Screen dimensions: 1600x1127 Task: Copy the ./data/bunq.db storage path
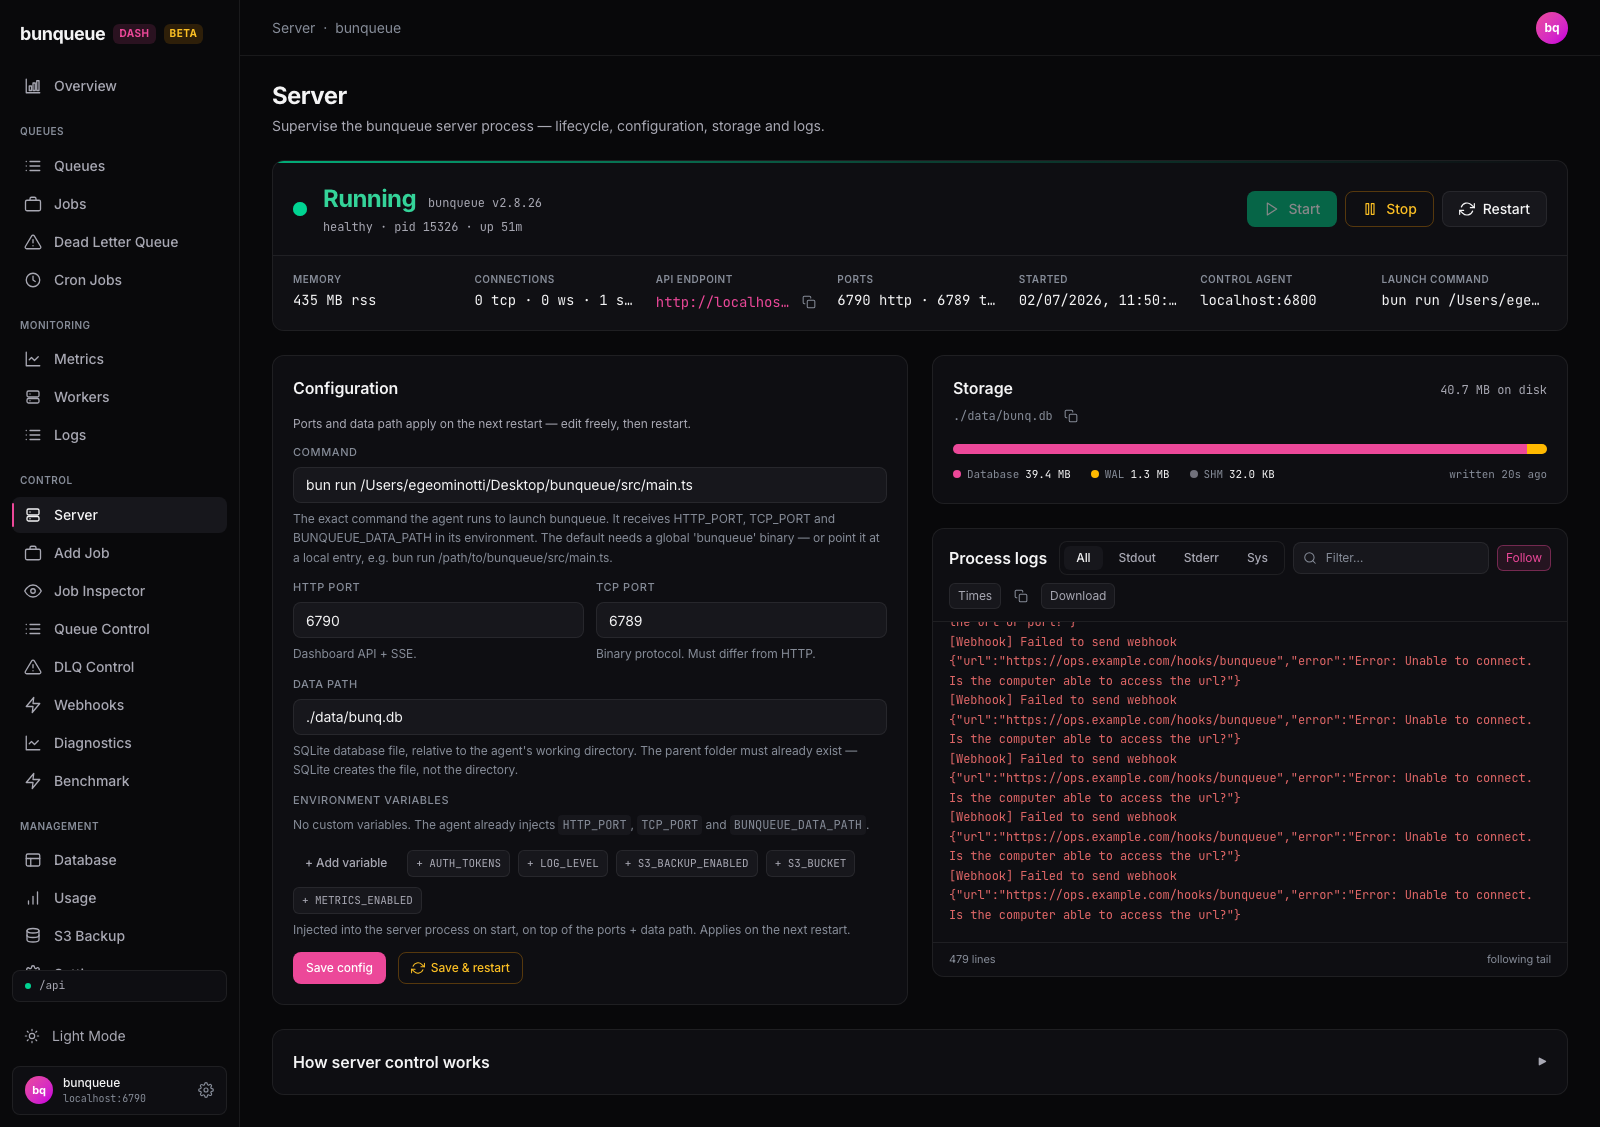click(x=1071, y=416)
